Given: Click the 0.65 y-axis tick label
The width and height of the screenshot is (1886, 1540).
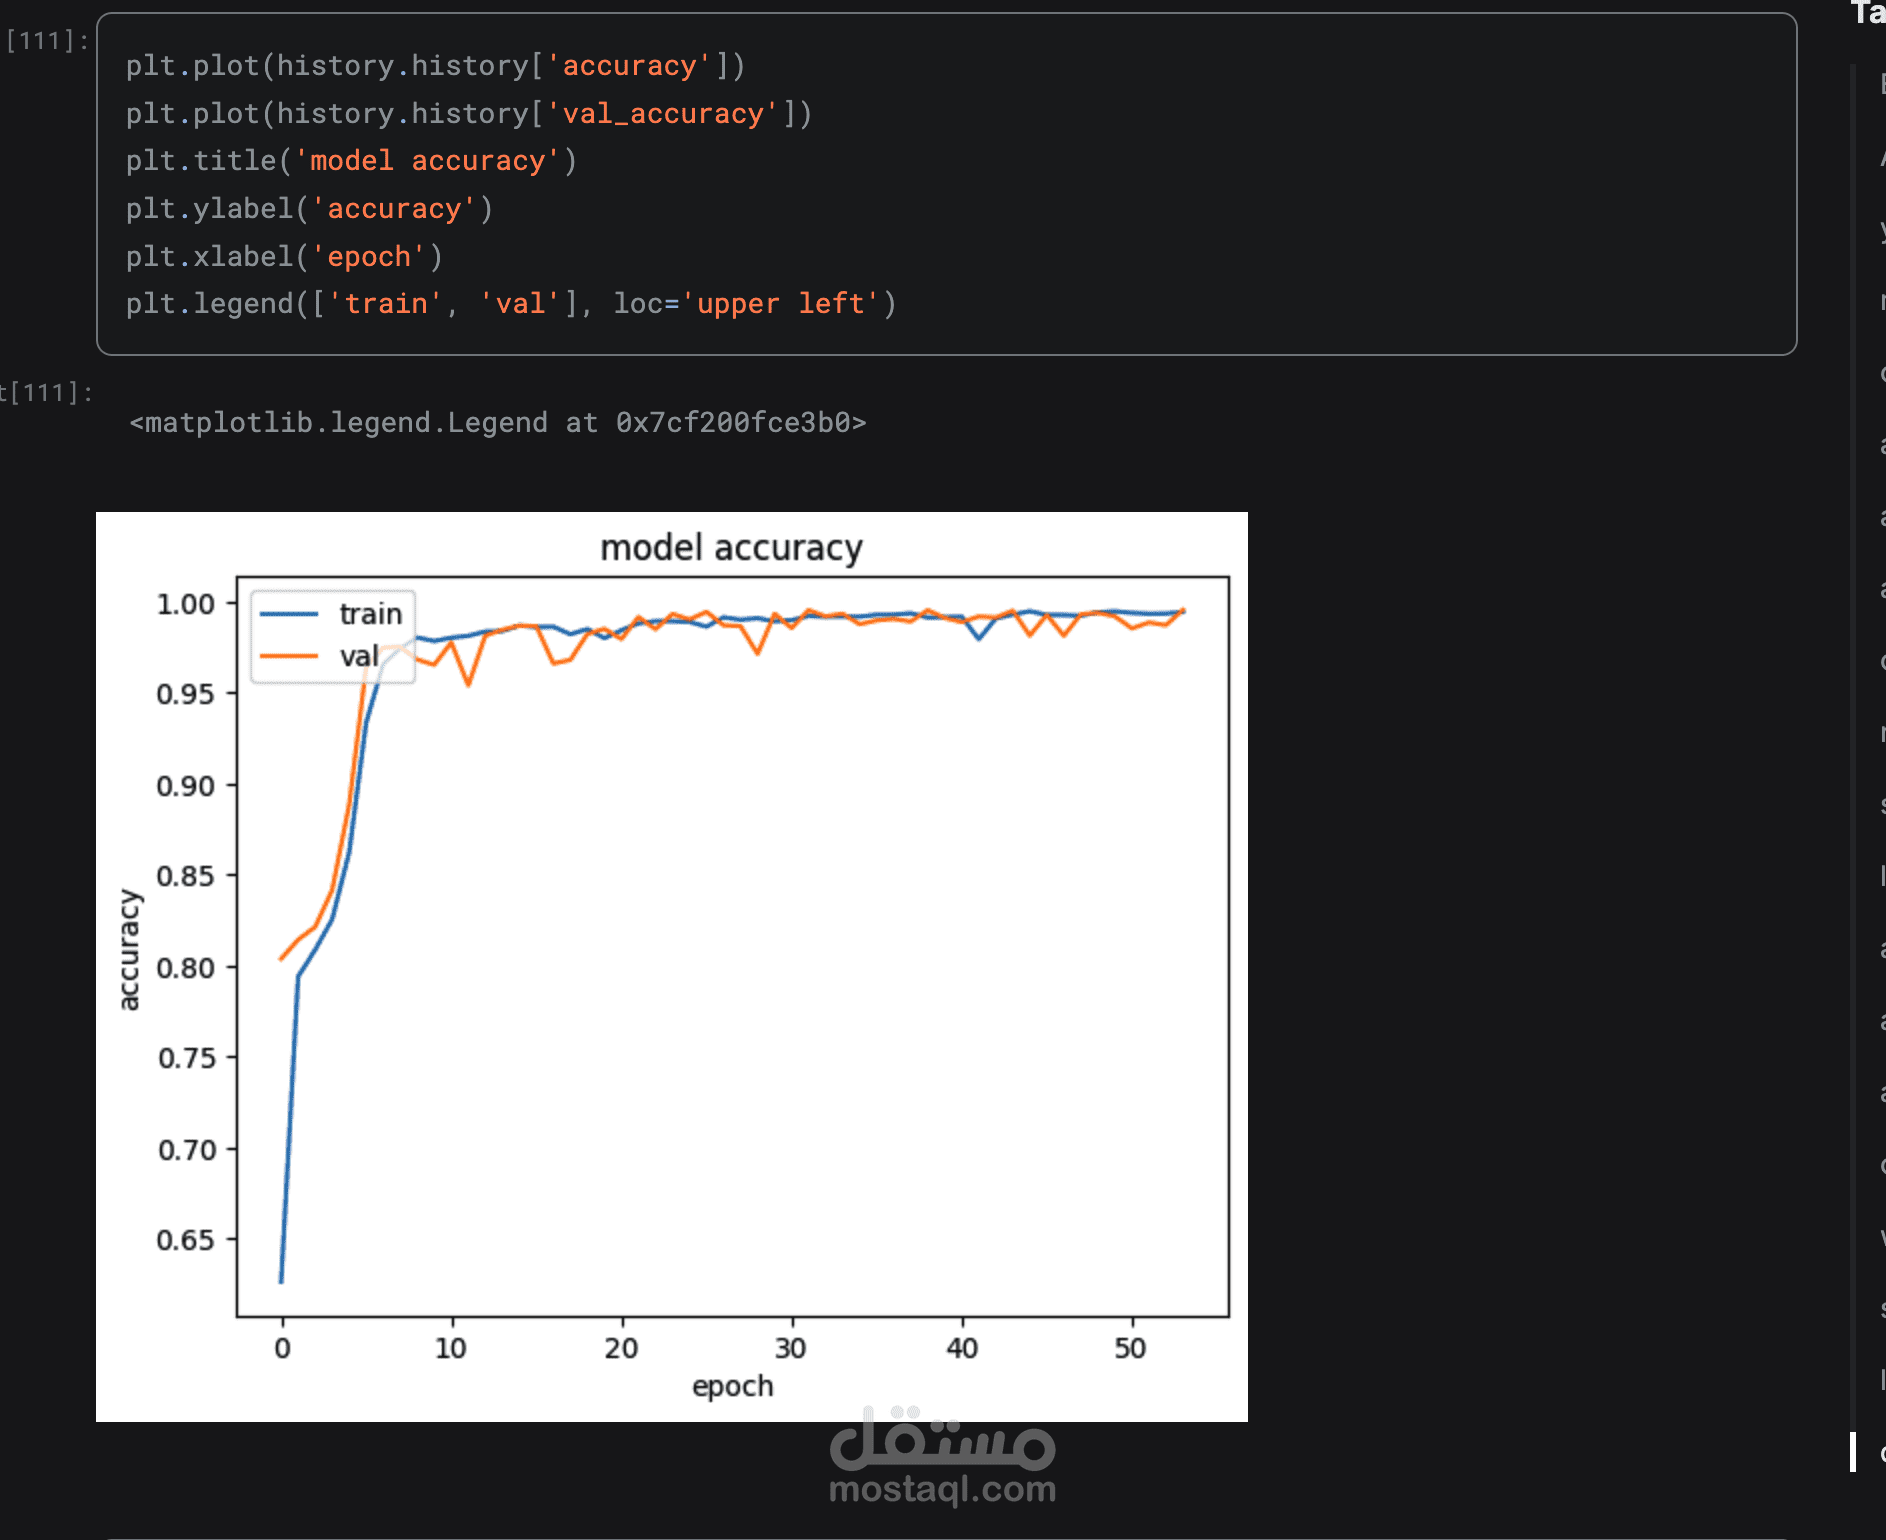Looking at the screenshot, I should pos(186,1240).
